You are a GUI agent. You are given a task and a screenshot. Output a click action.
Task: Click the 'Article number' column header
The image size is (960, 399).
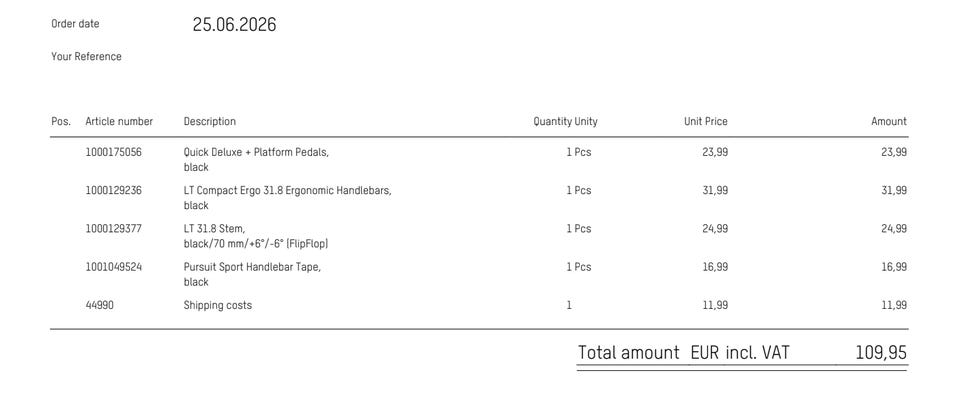click(x=119, y=121)
